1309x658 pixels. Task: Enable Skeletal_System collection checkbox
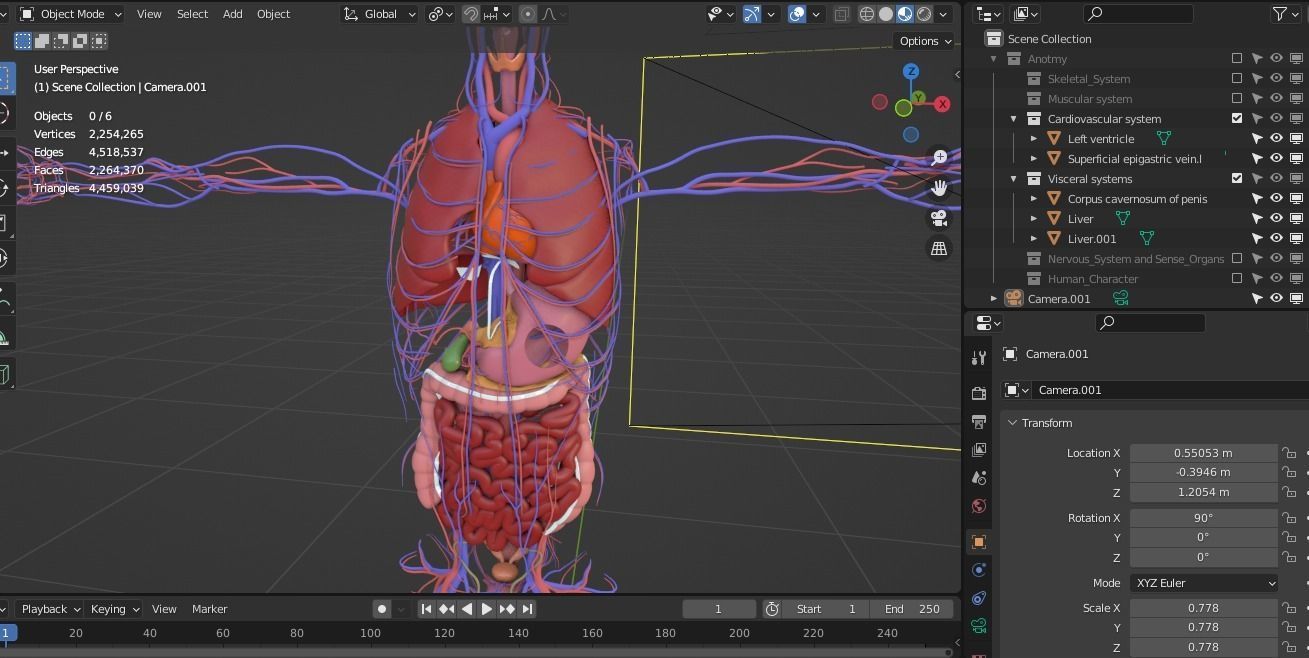(1237, 78)
